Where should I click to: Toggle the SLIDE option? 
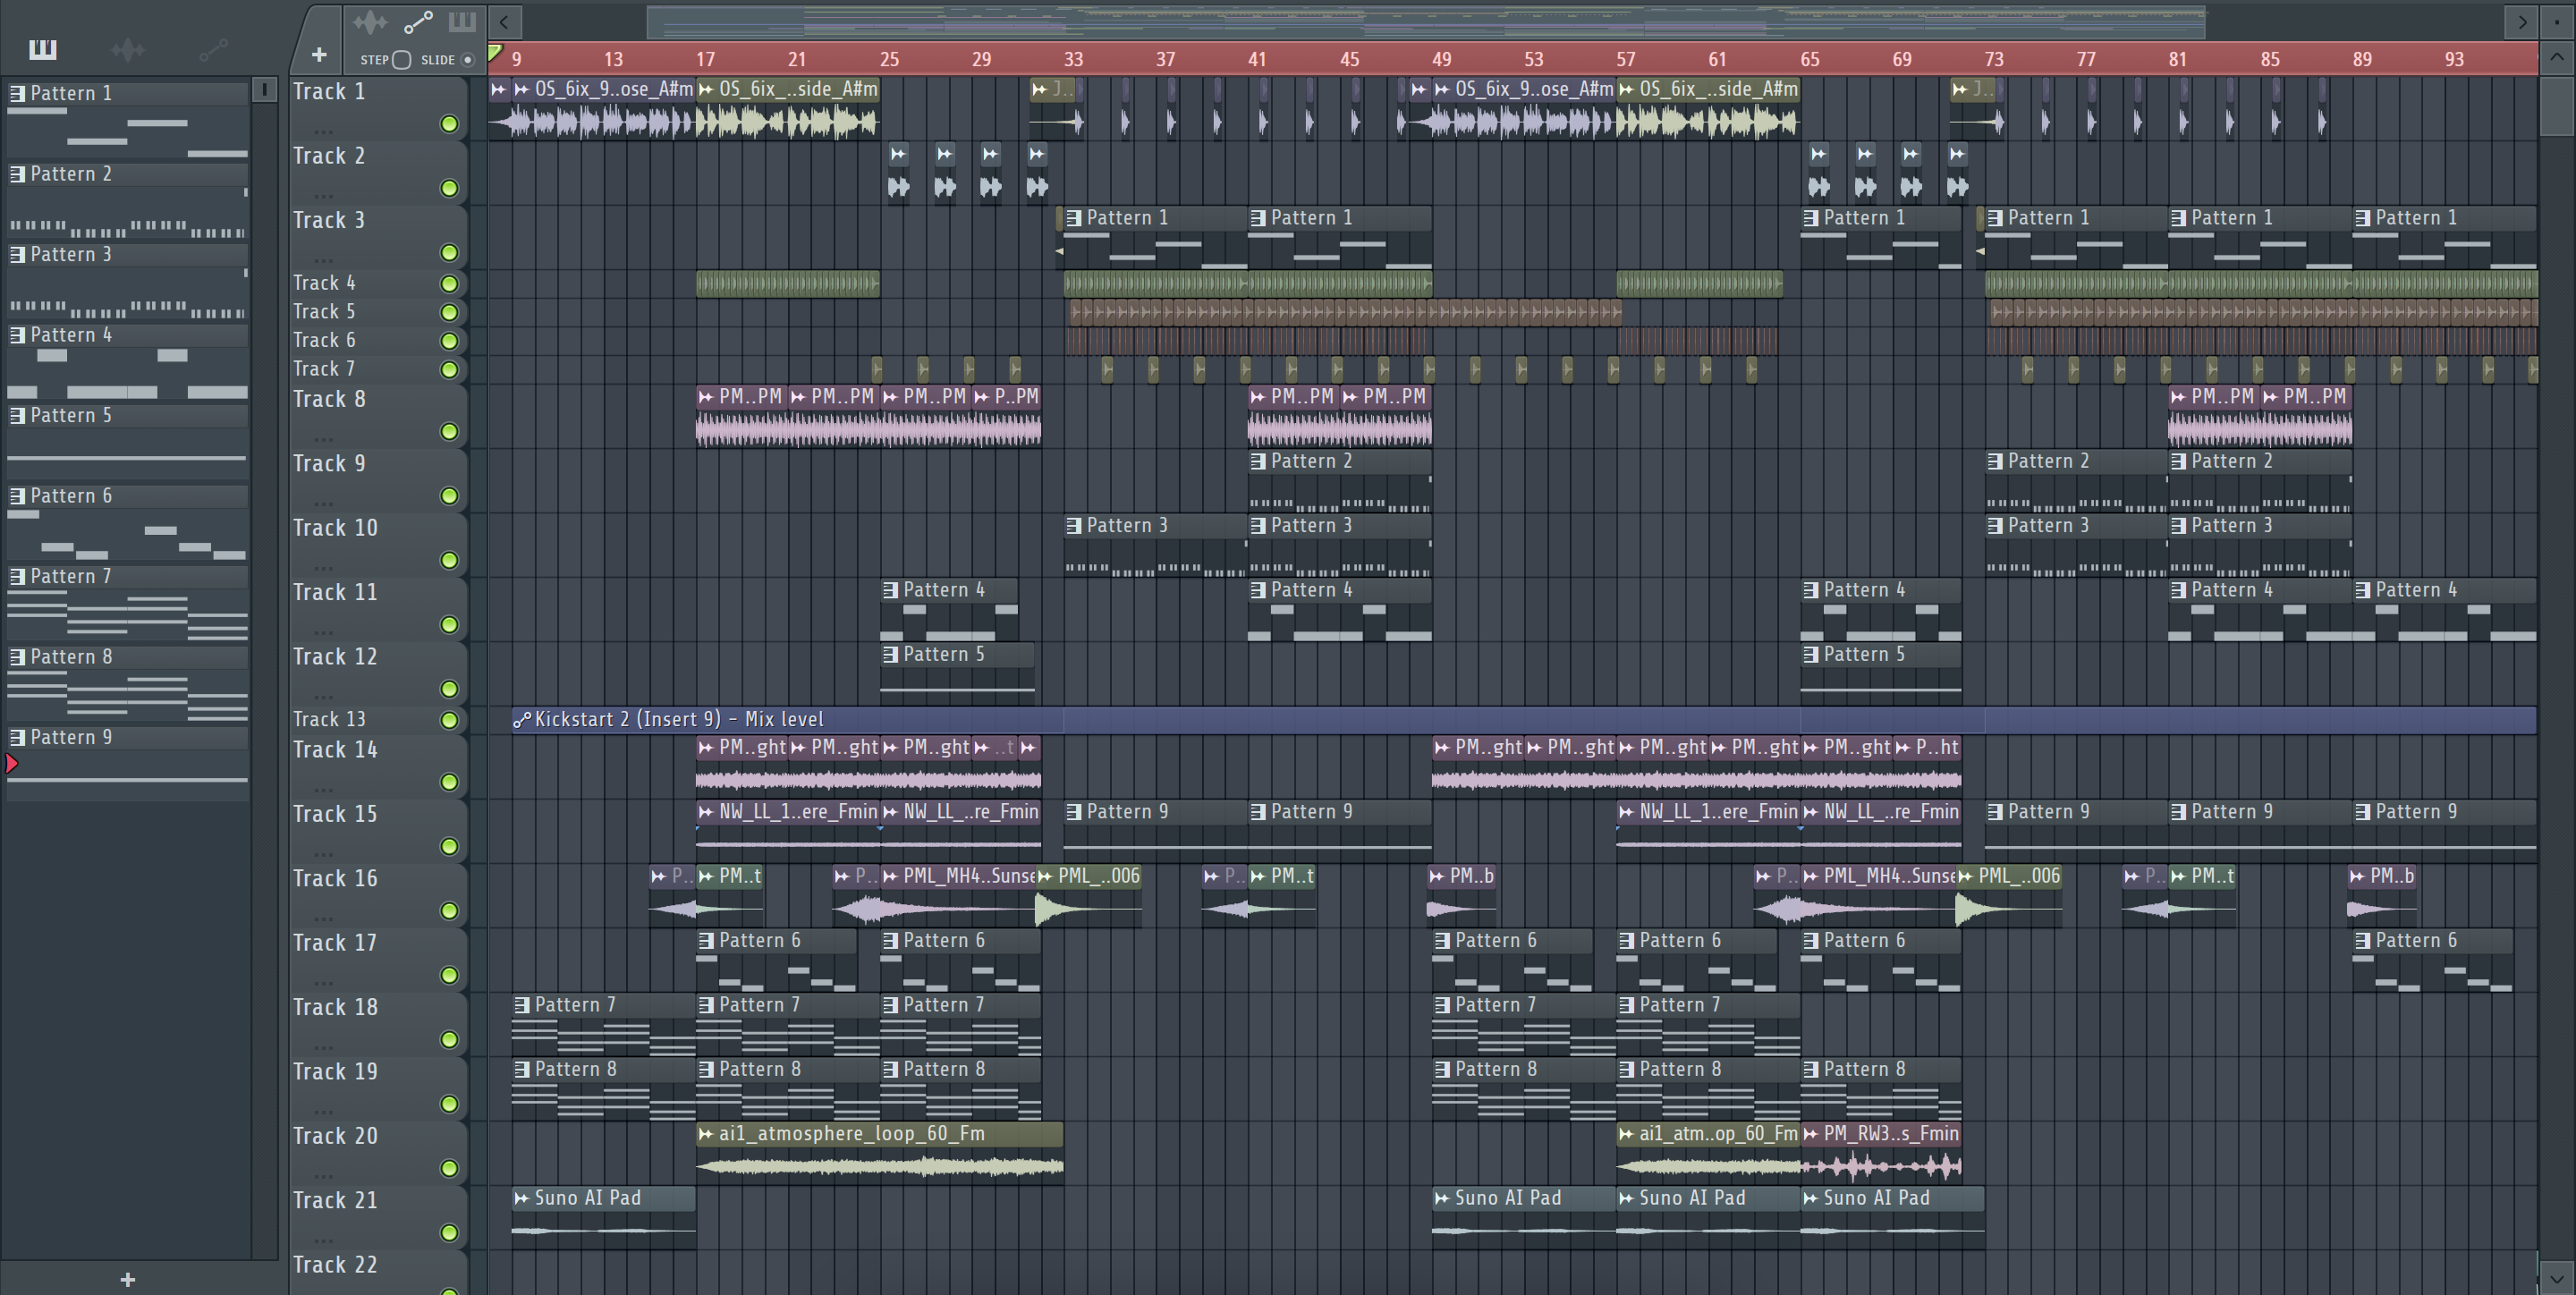click(467, 60)
